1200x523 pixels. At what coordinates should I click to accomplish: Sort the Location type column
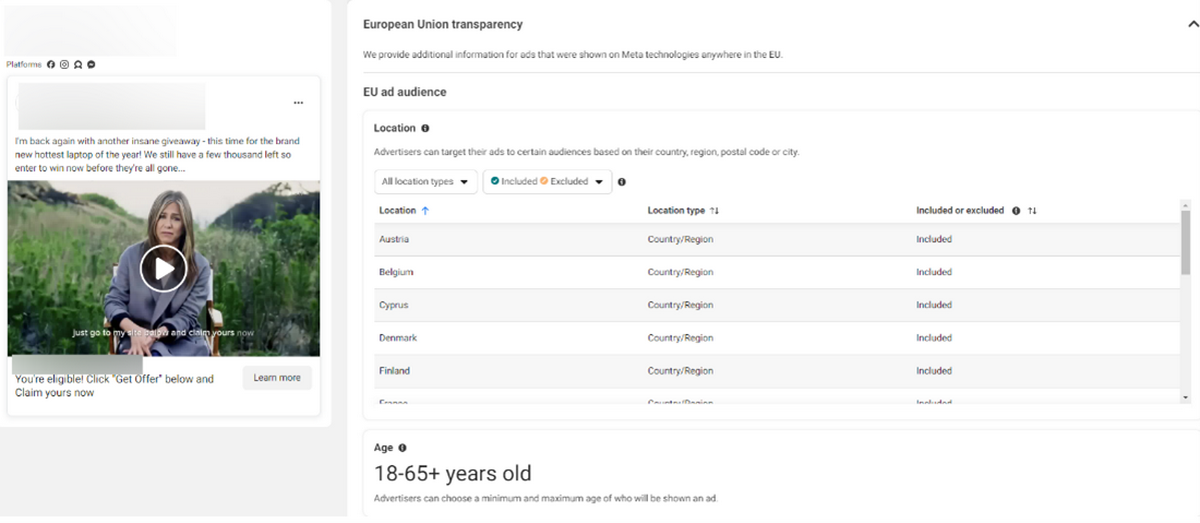pyautogui.click(x=714, y=211)
